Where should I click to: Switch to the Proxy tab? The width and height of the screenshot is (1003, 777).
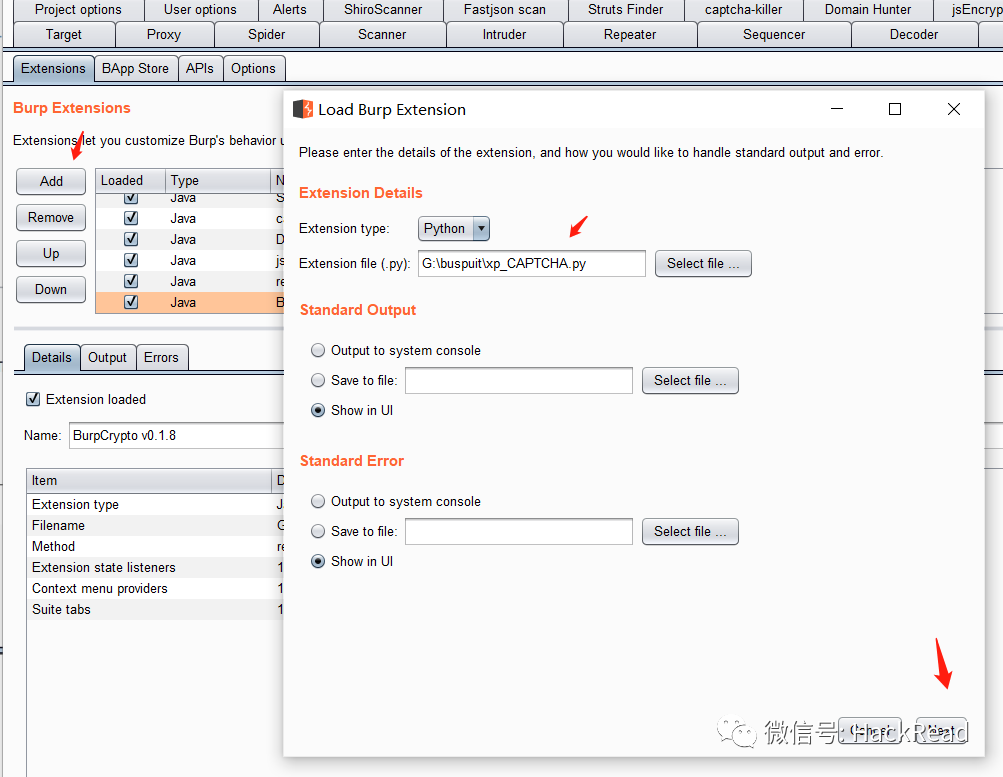click(164, 35)
